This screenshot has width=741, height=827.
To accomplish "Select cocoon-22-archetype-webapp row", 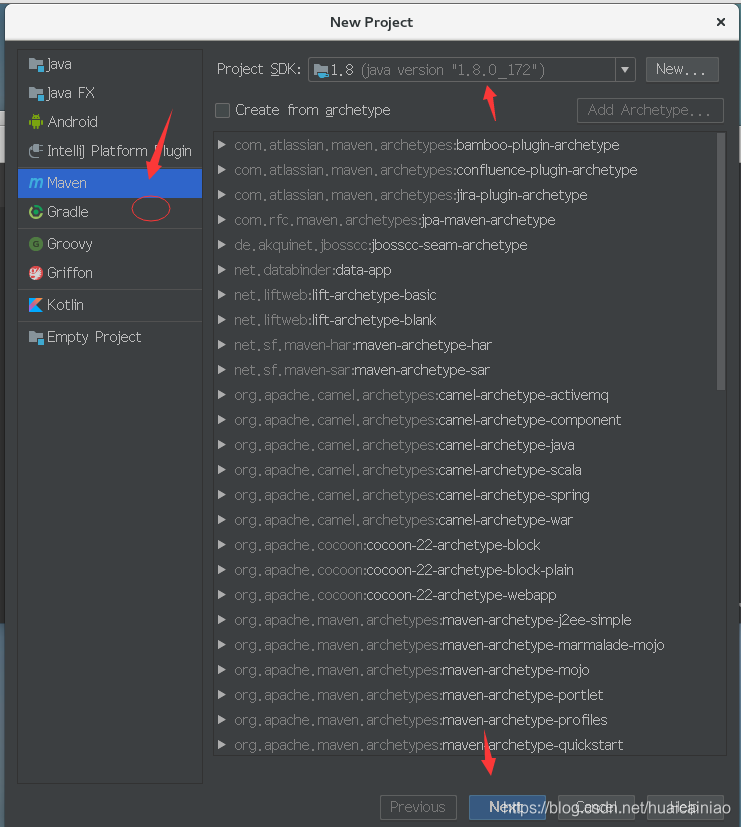I will click(x=466, y=595).
